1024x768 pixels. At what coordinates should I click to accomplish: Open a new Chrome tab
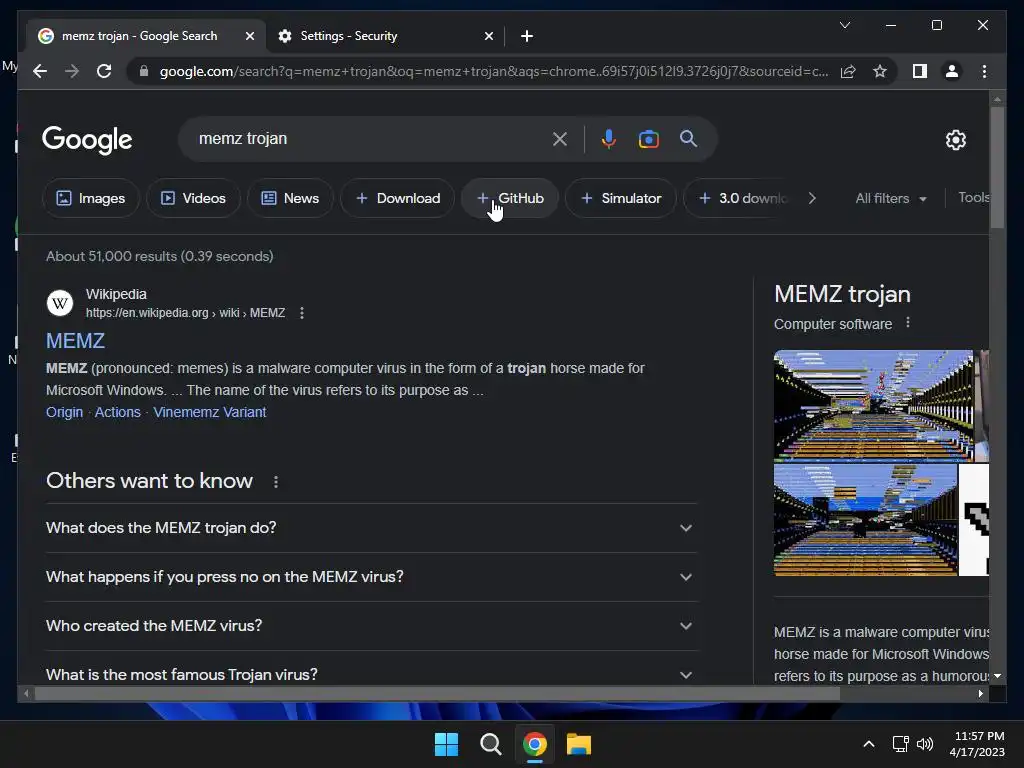click(527, 36)
